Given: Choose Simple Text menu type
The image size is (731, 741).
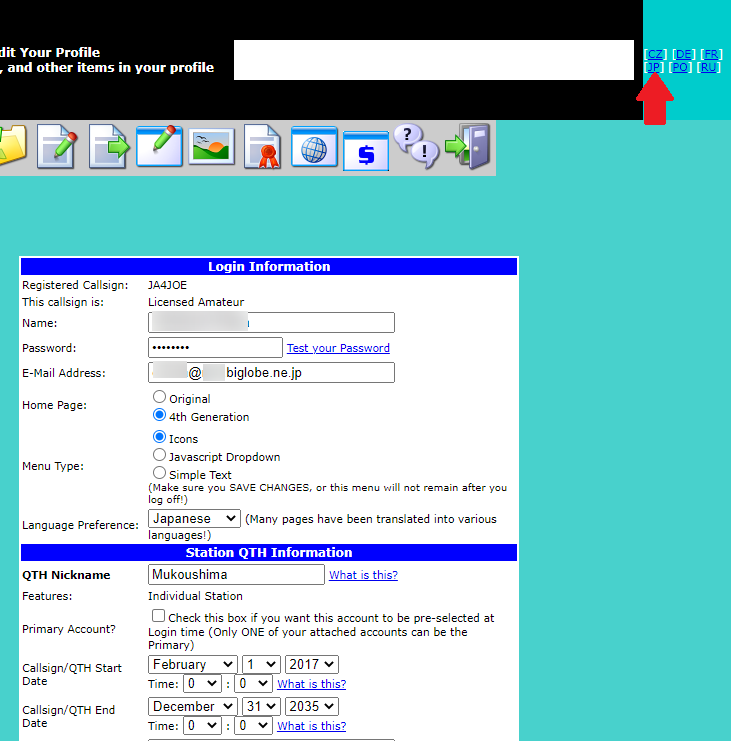Looking at the screenshot, I should coord(159,473).
